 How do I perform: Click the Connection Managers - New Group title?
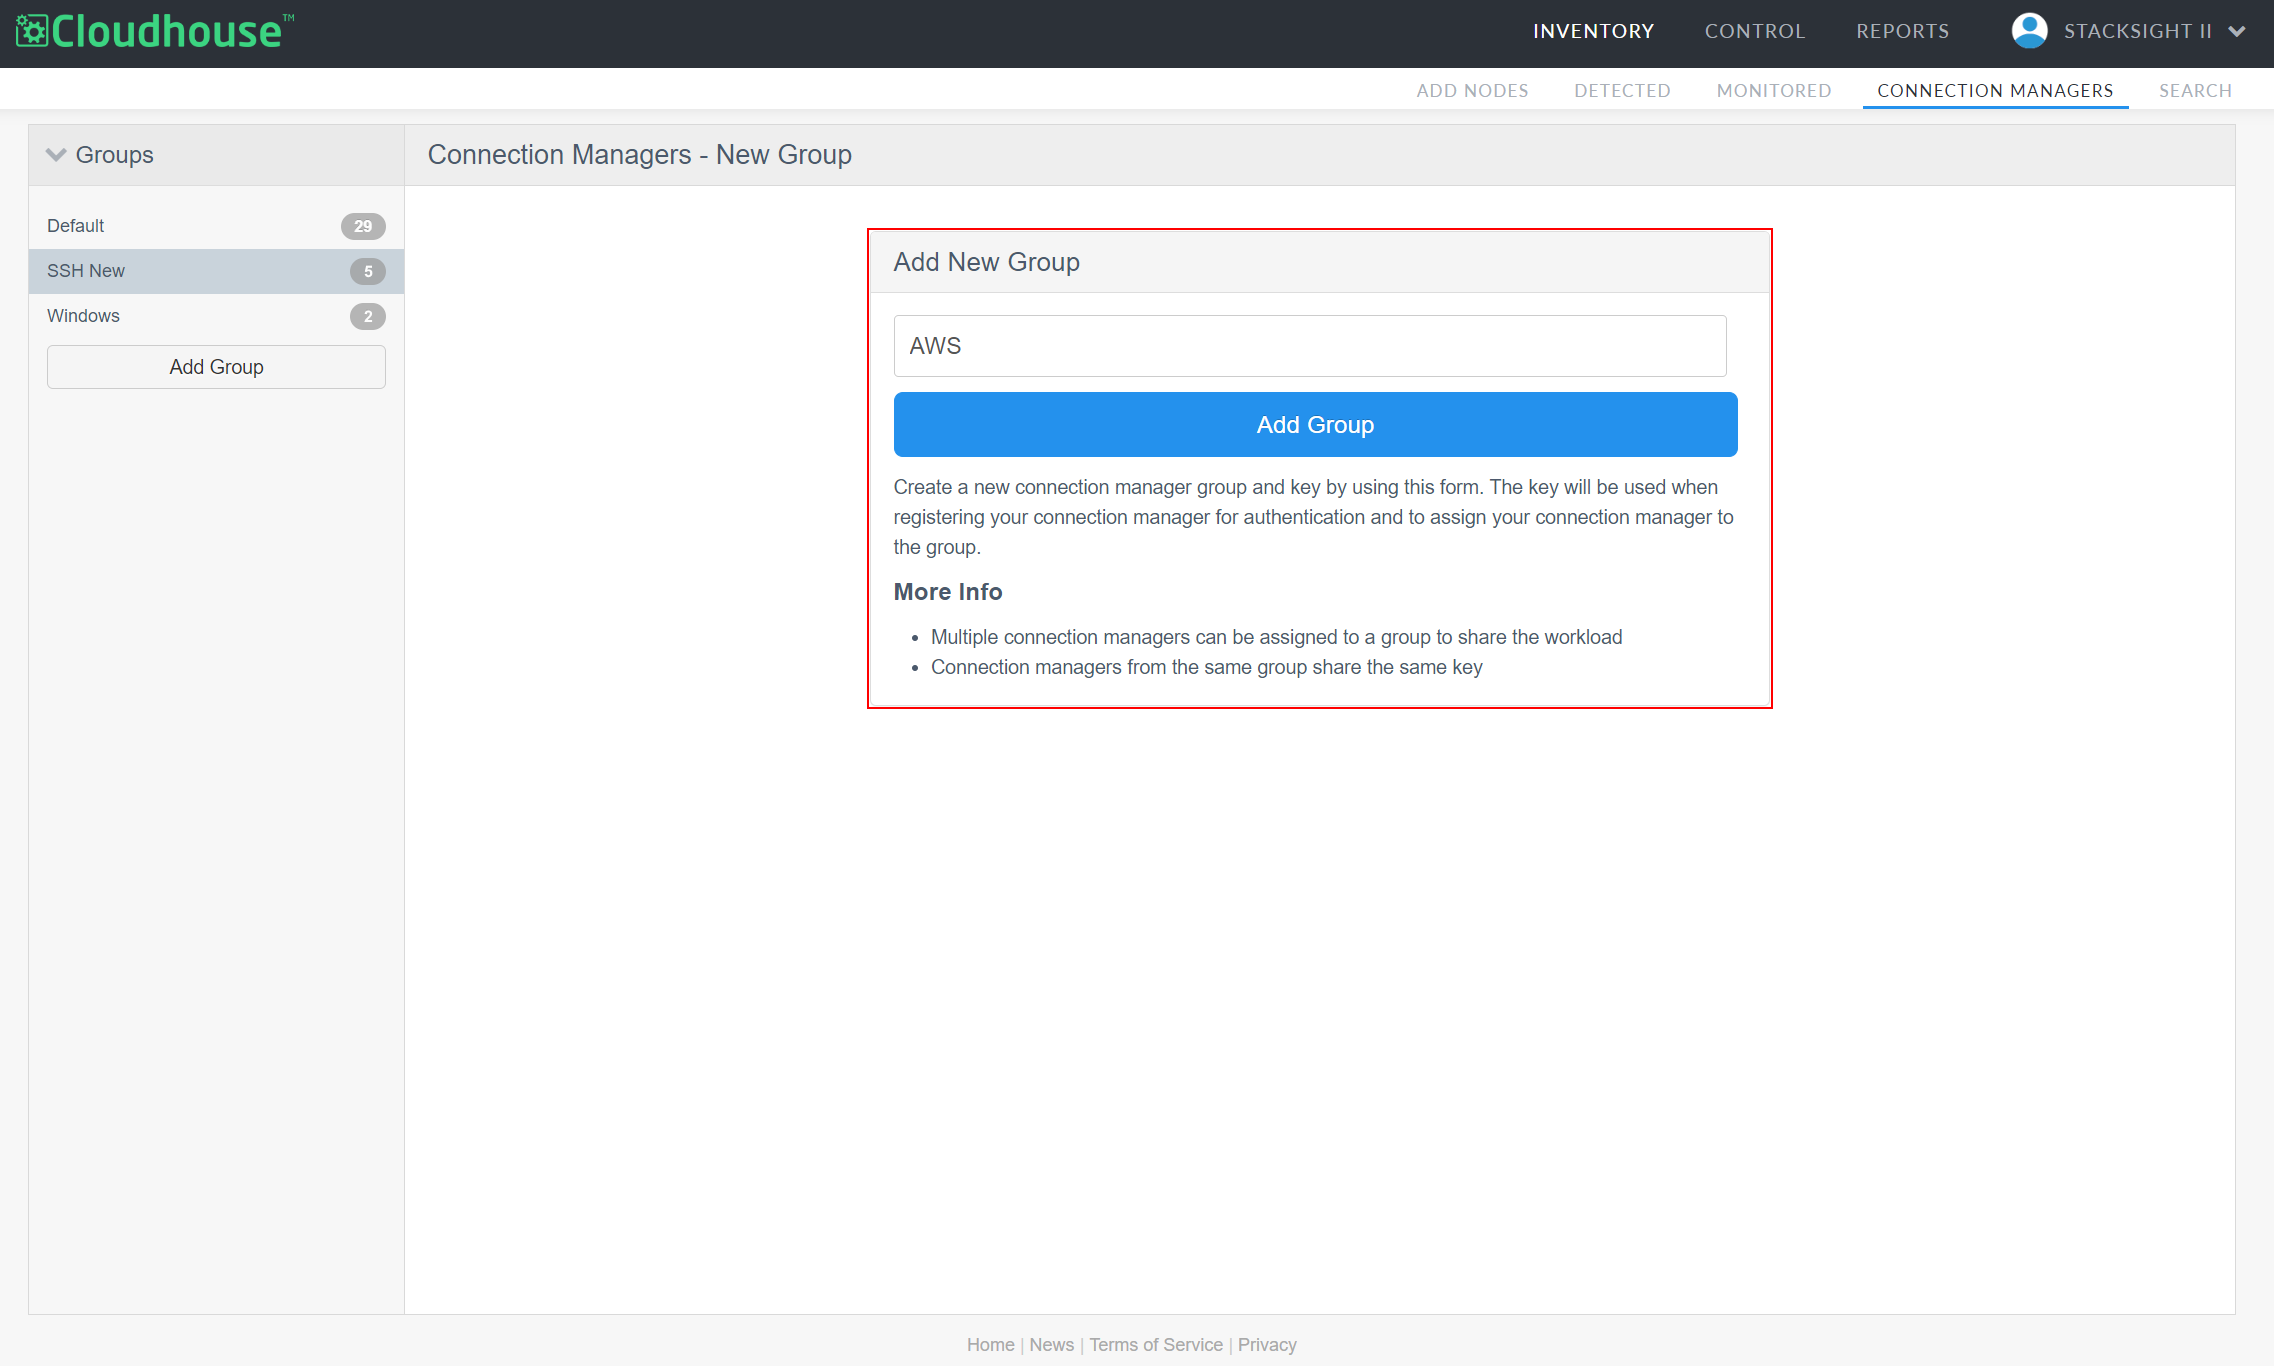pos(640,155)
